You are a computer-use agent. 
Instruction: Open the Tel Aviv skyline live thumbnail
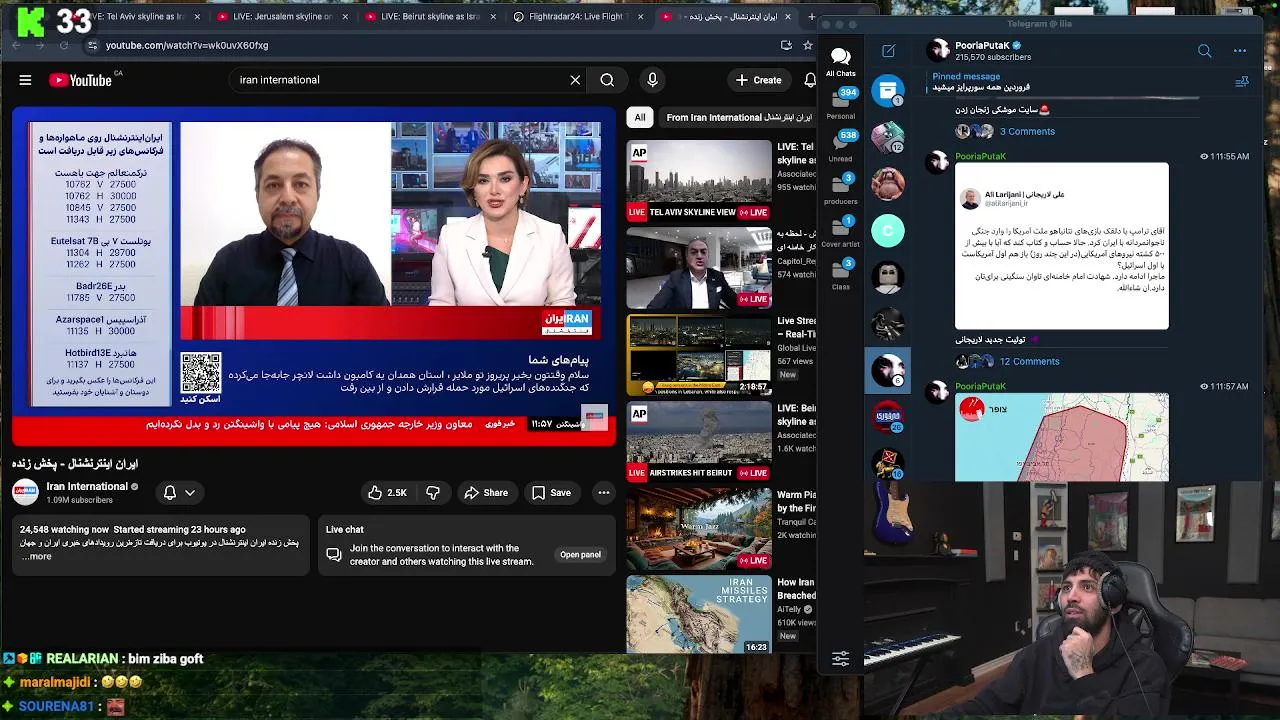[699, 180]
